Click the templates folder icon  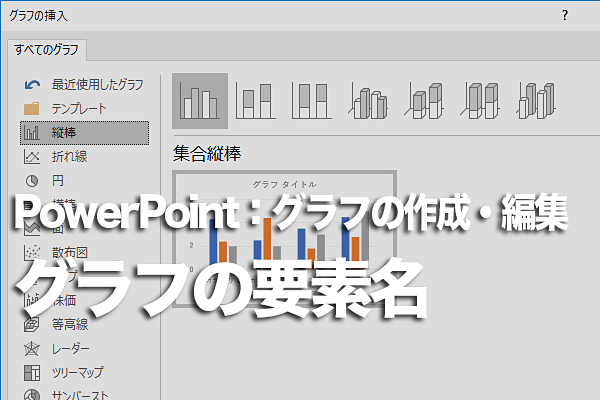[31, 109]
